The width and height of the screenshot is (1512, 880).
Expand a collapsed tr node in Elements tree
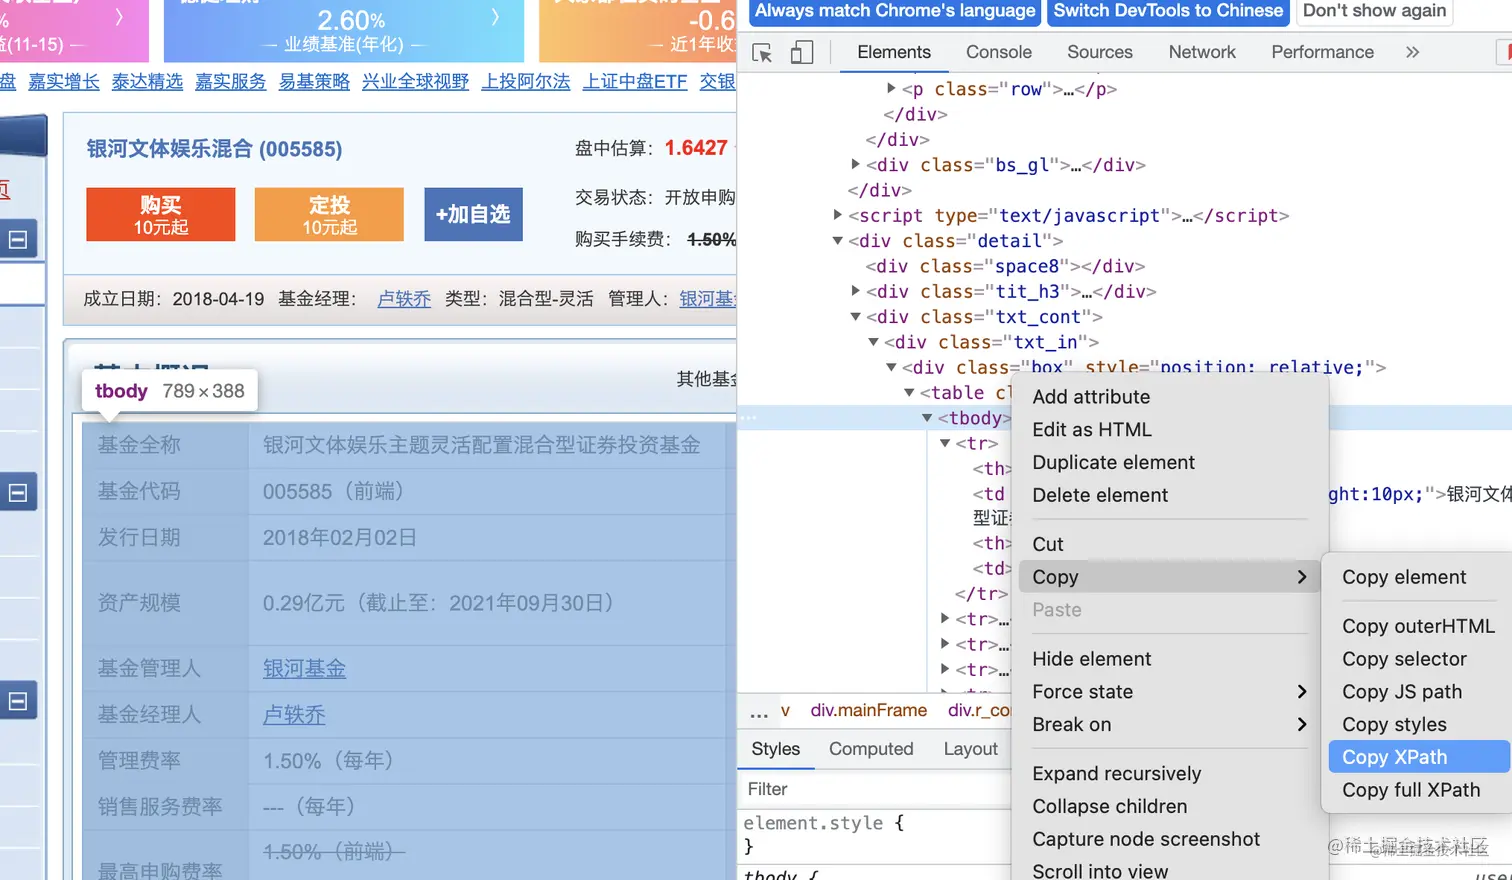coord(945,617)
